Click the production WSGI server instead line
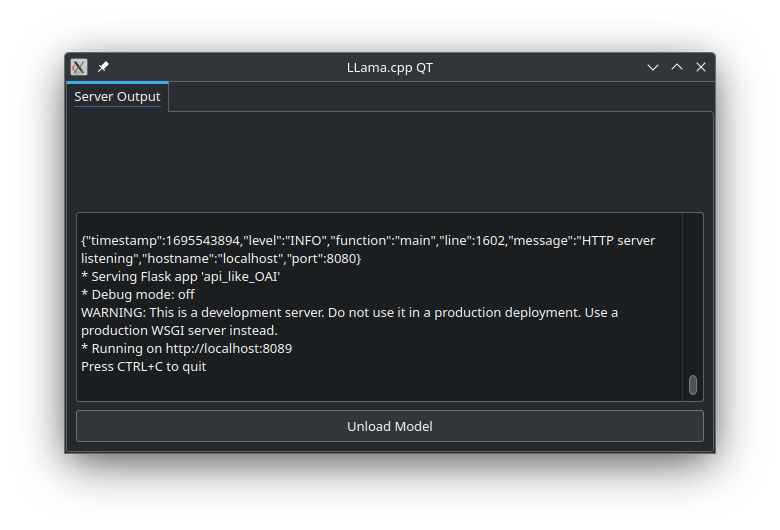This screenshot has width=780, height=530. click(x=179, y=331)
